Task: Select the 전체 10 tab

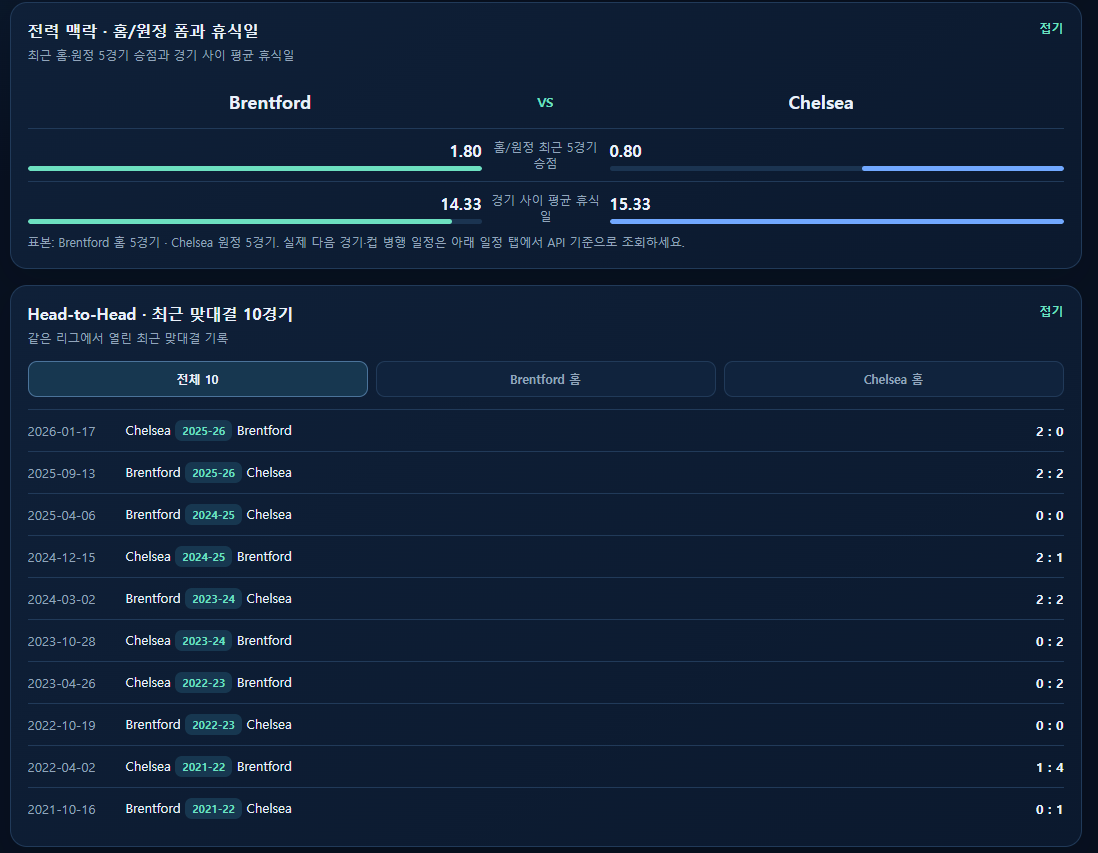Action: click(197, 379)
